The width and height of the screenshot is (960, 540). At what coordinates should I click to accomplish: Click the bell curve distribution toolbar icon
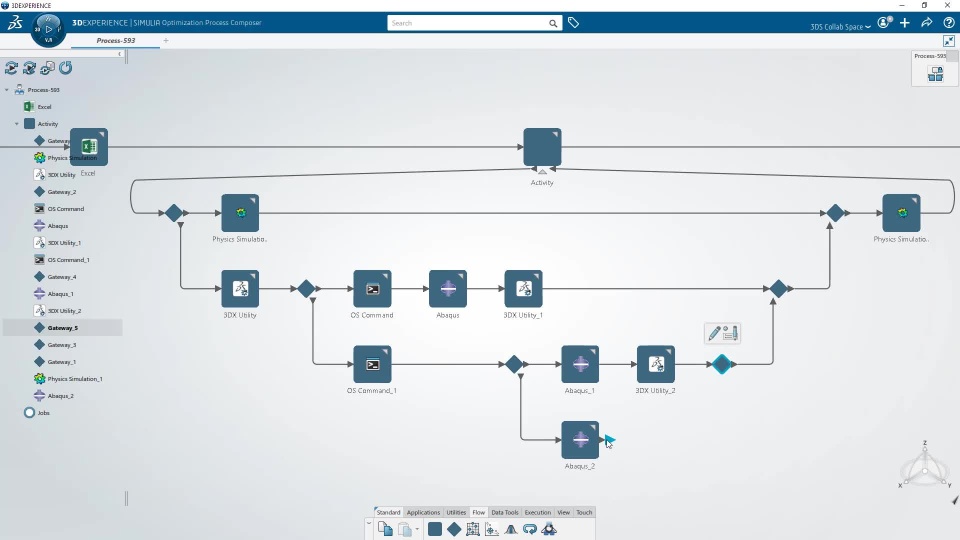point(511,529)
